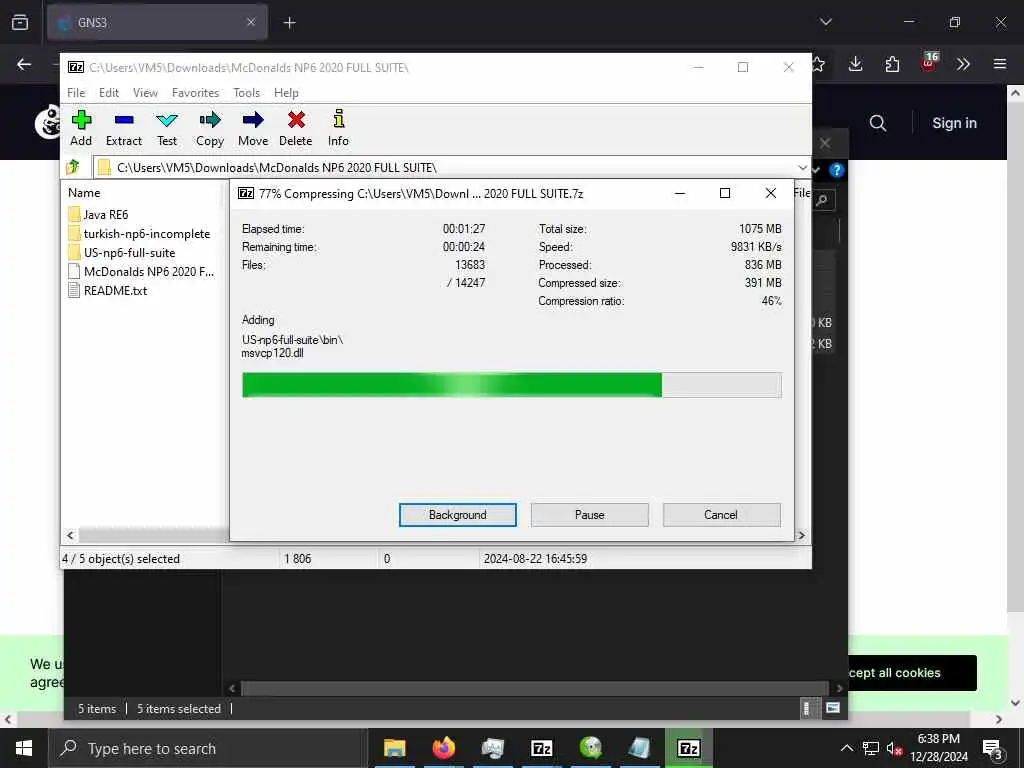The height and width of the screenshot is (768, 1024).
Task: Open a new browser tab
Action: point(289,23)
